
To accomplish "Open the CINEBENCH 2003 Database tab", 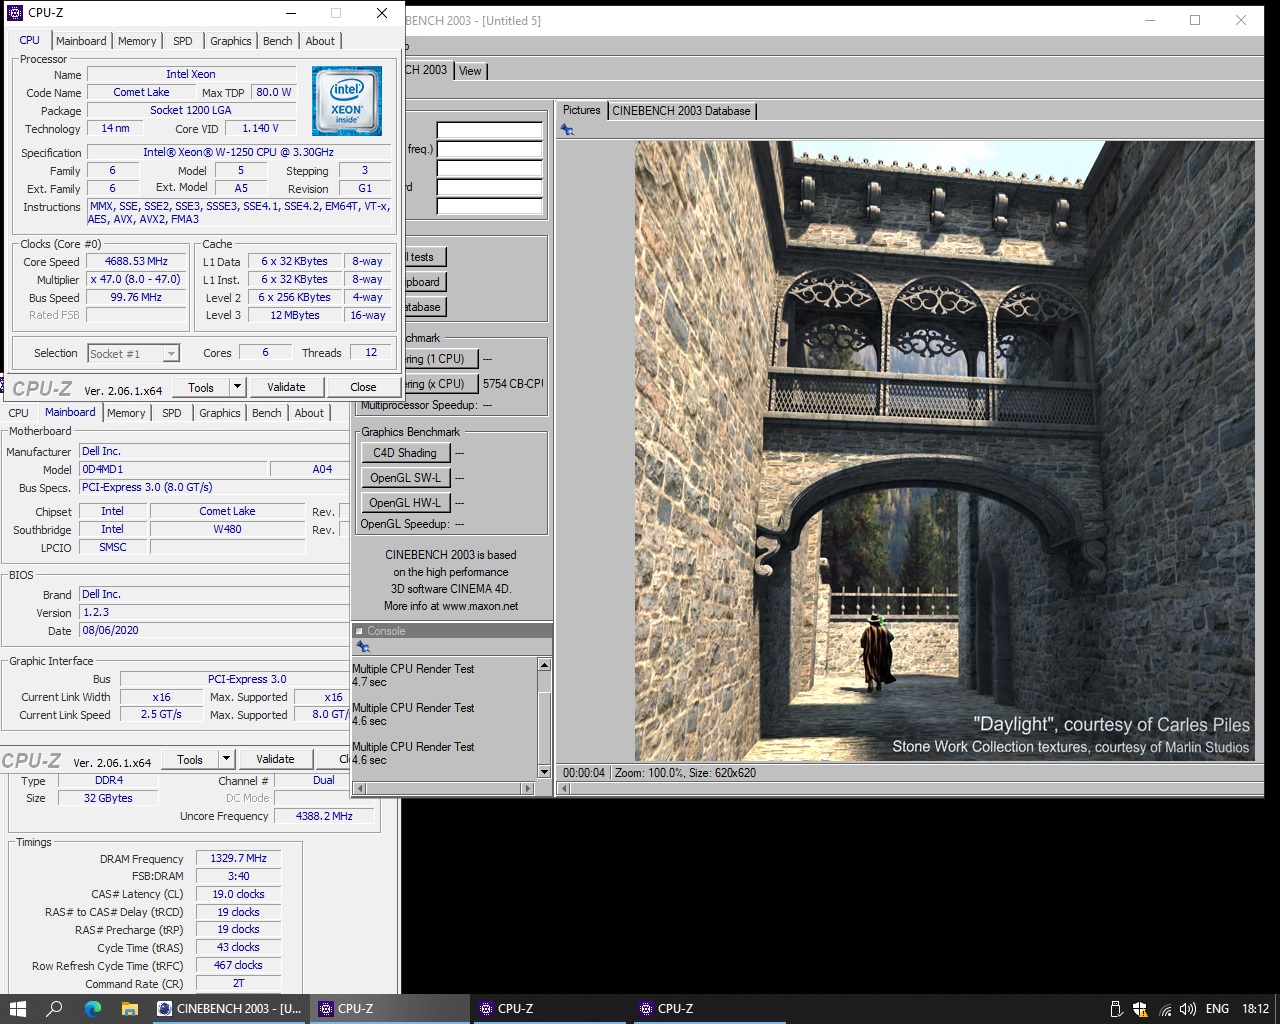I will [x=681, y=111].
